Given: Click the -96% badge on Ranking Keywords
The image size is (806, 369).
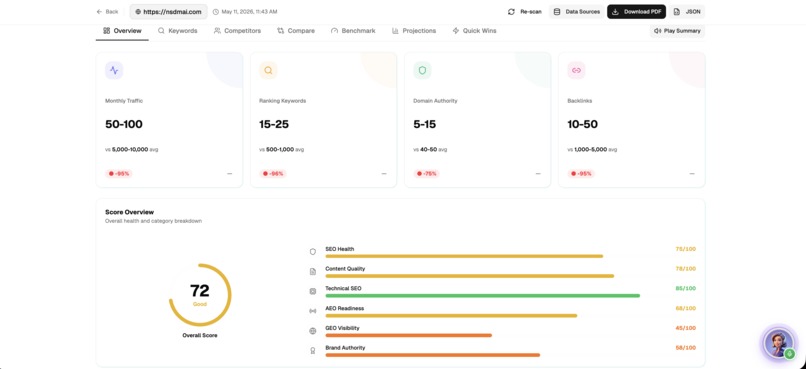Looking at the screenshot, I should click(x=273, y=174).
